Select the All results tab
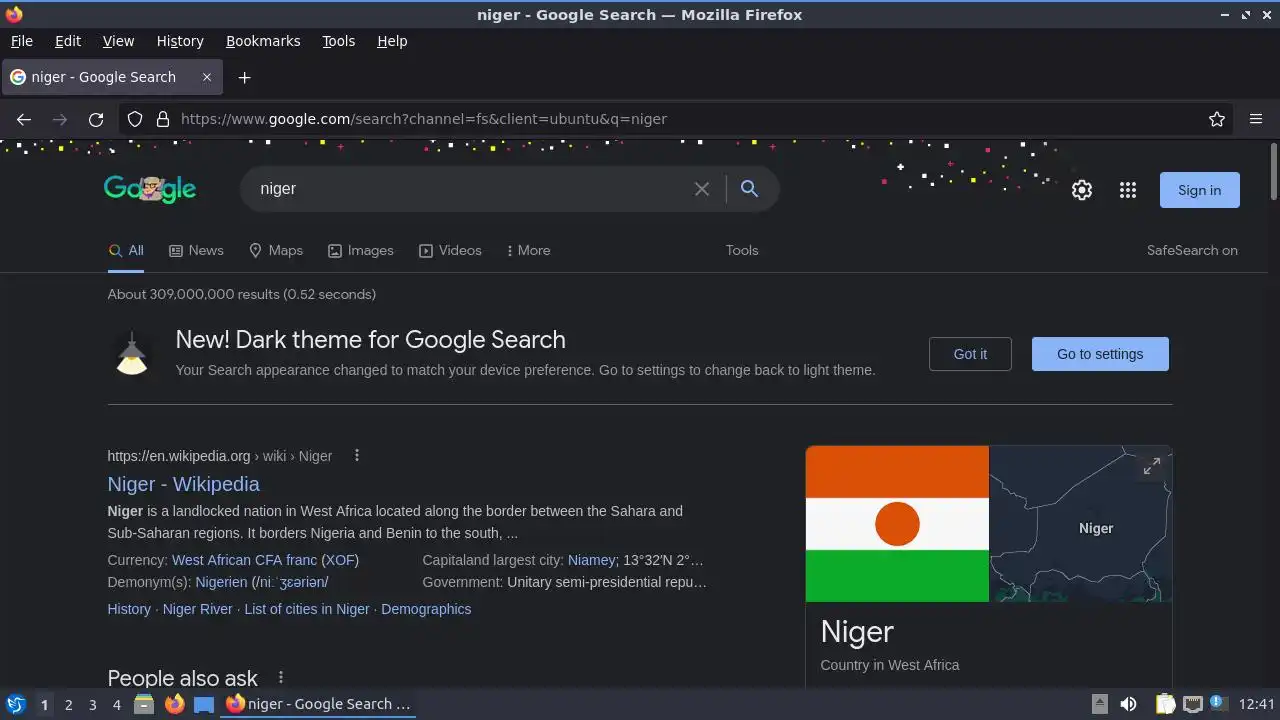Image resolution: width=1280 pixels, height=720 pixels. tap(126, 250)
